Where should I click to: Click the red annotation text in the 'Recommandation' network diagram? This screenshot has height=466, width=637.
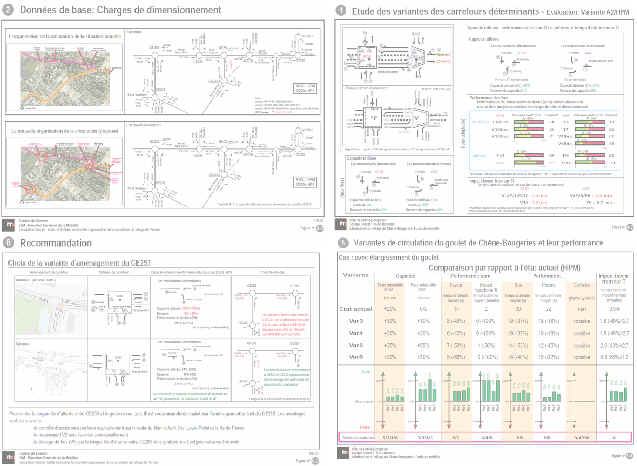point(285,324)
